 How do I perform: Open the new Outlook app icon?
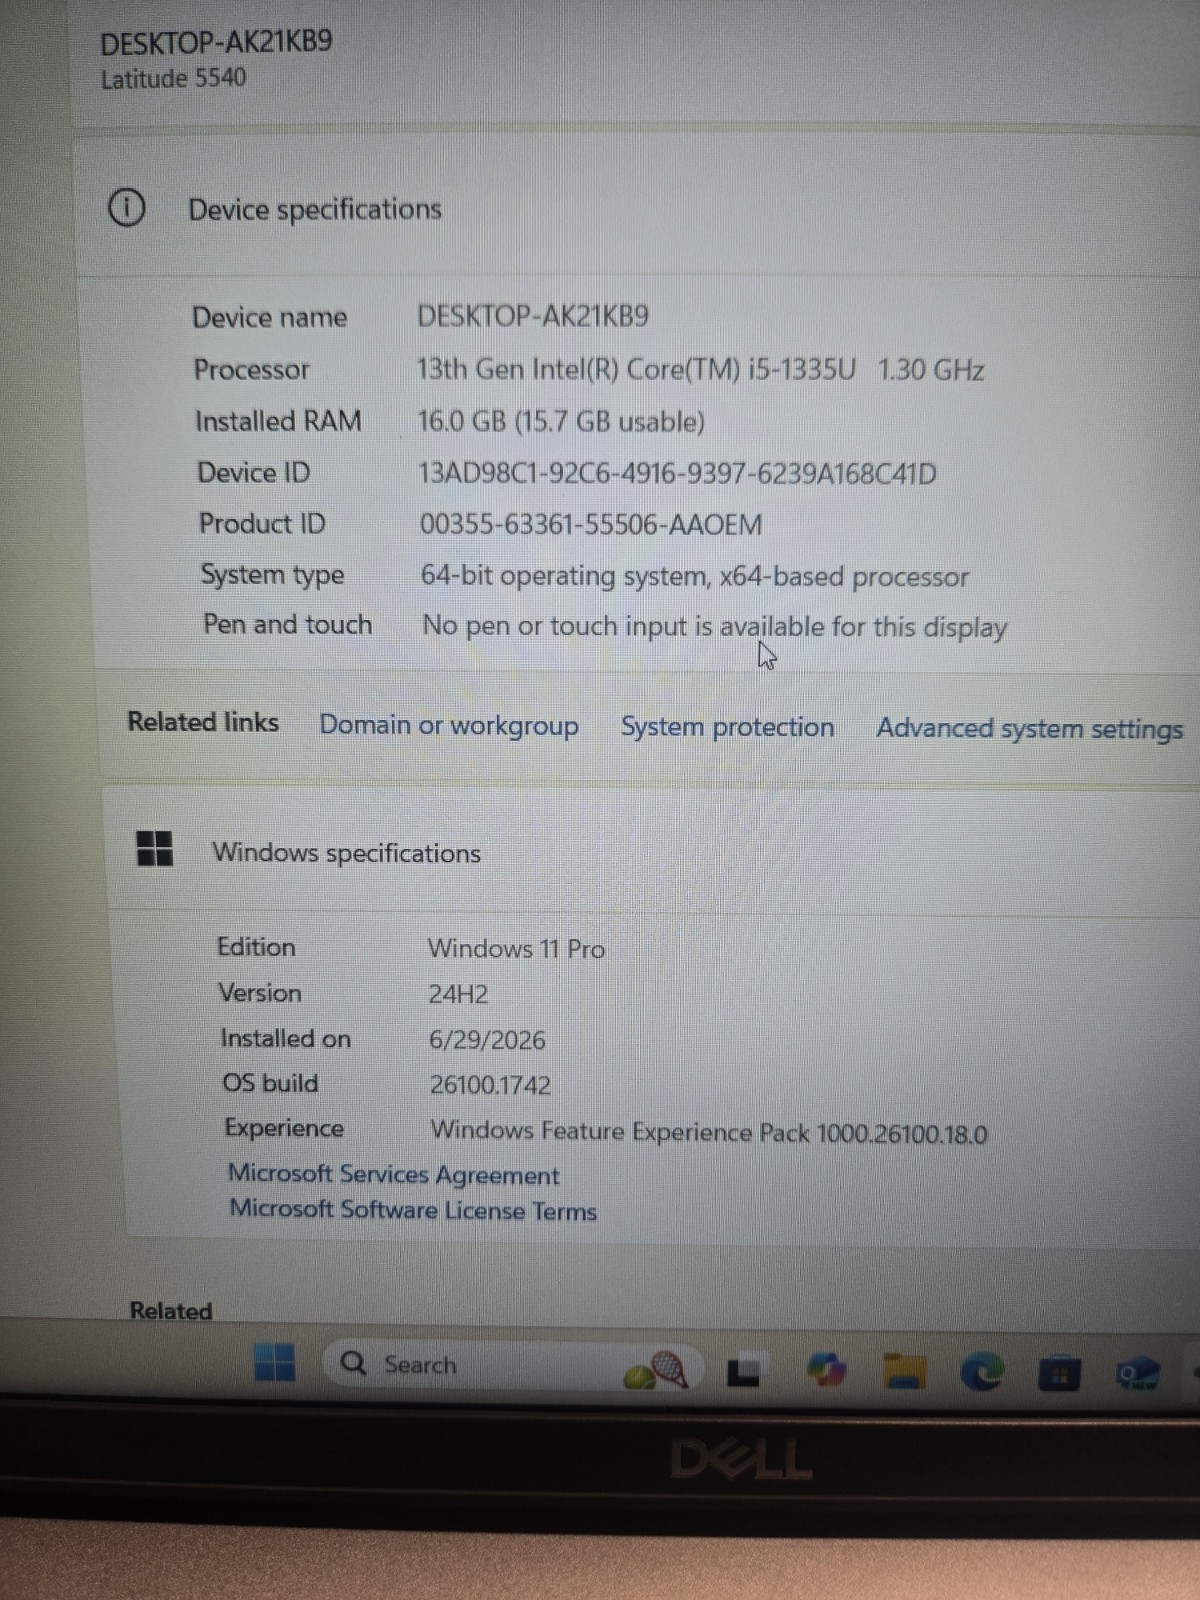pos(1137,1375)
